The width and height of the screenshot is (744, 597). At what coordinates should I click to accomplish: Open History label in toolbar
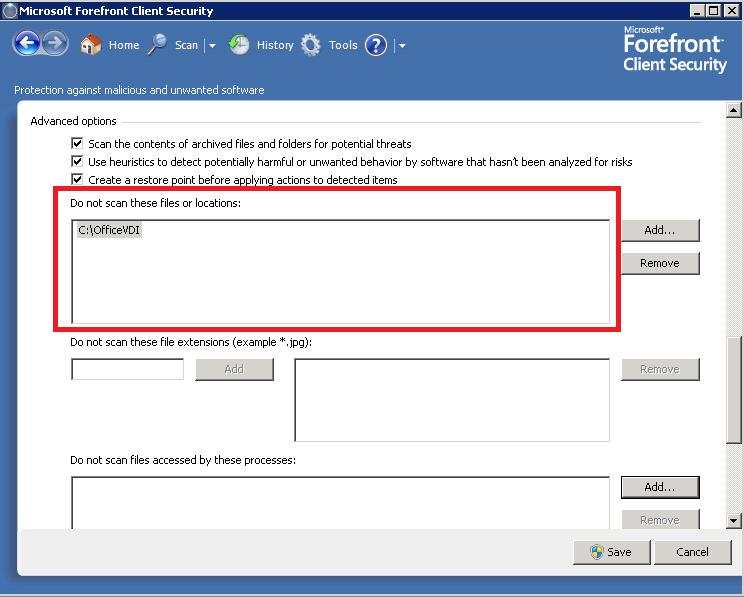point(275,45)
